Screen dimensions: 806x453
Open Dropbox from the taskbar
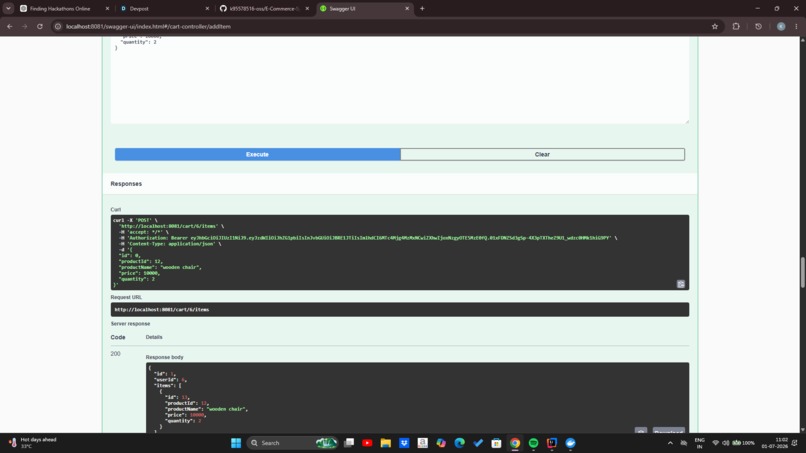(404, 443)
